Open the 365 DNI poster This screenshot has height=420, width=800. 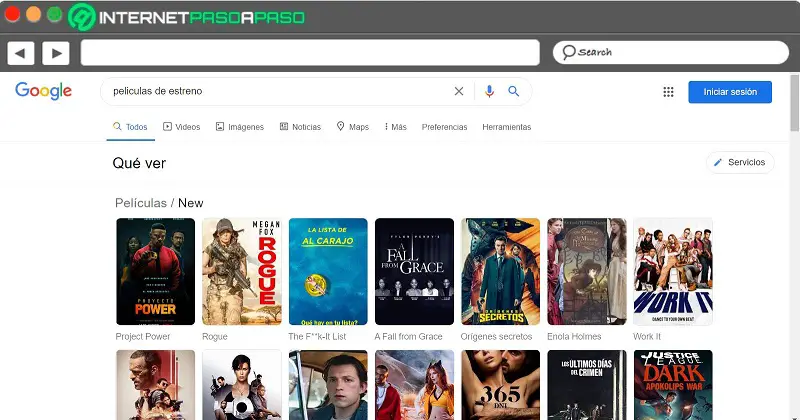(501, 385)
